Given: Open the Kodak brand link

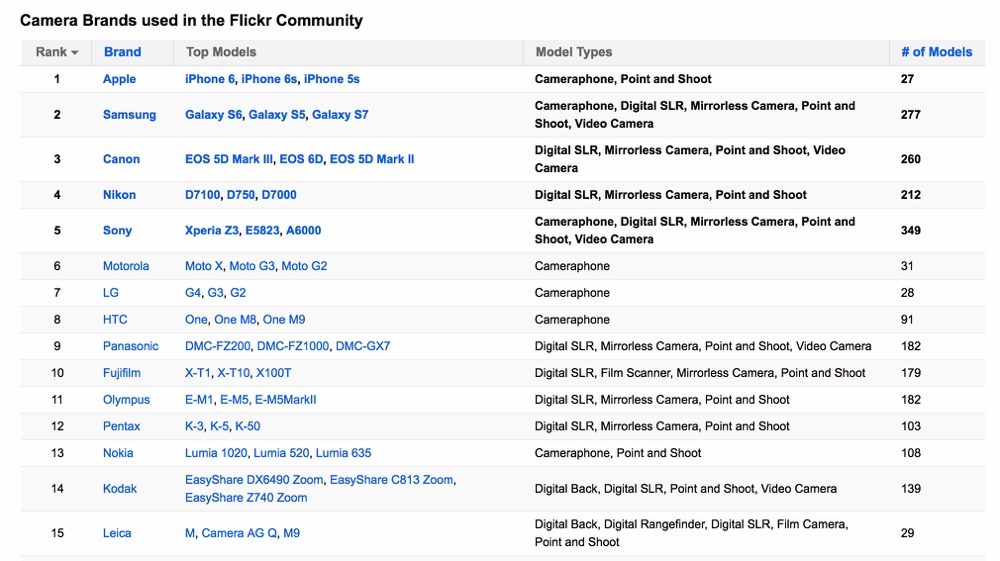Looking at the screenshot, I should coord(120,489).
